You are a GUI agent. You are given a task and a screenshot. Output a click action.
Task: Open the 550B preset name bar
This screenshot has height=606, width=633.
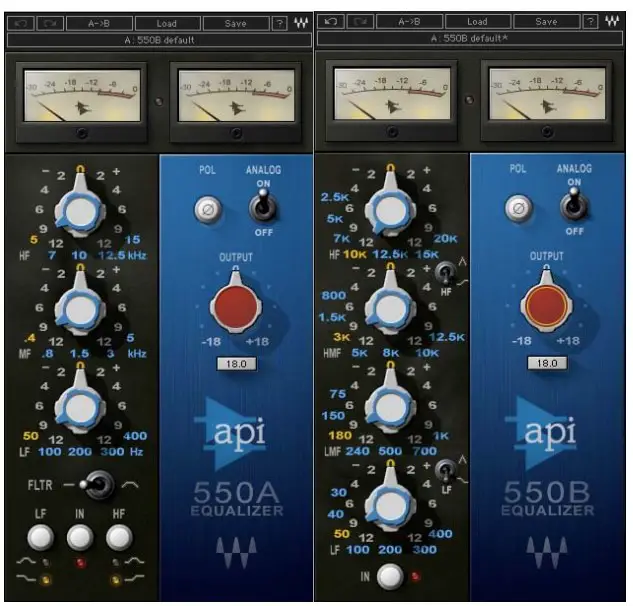coord(470,38)
